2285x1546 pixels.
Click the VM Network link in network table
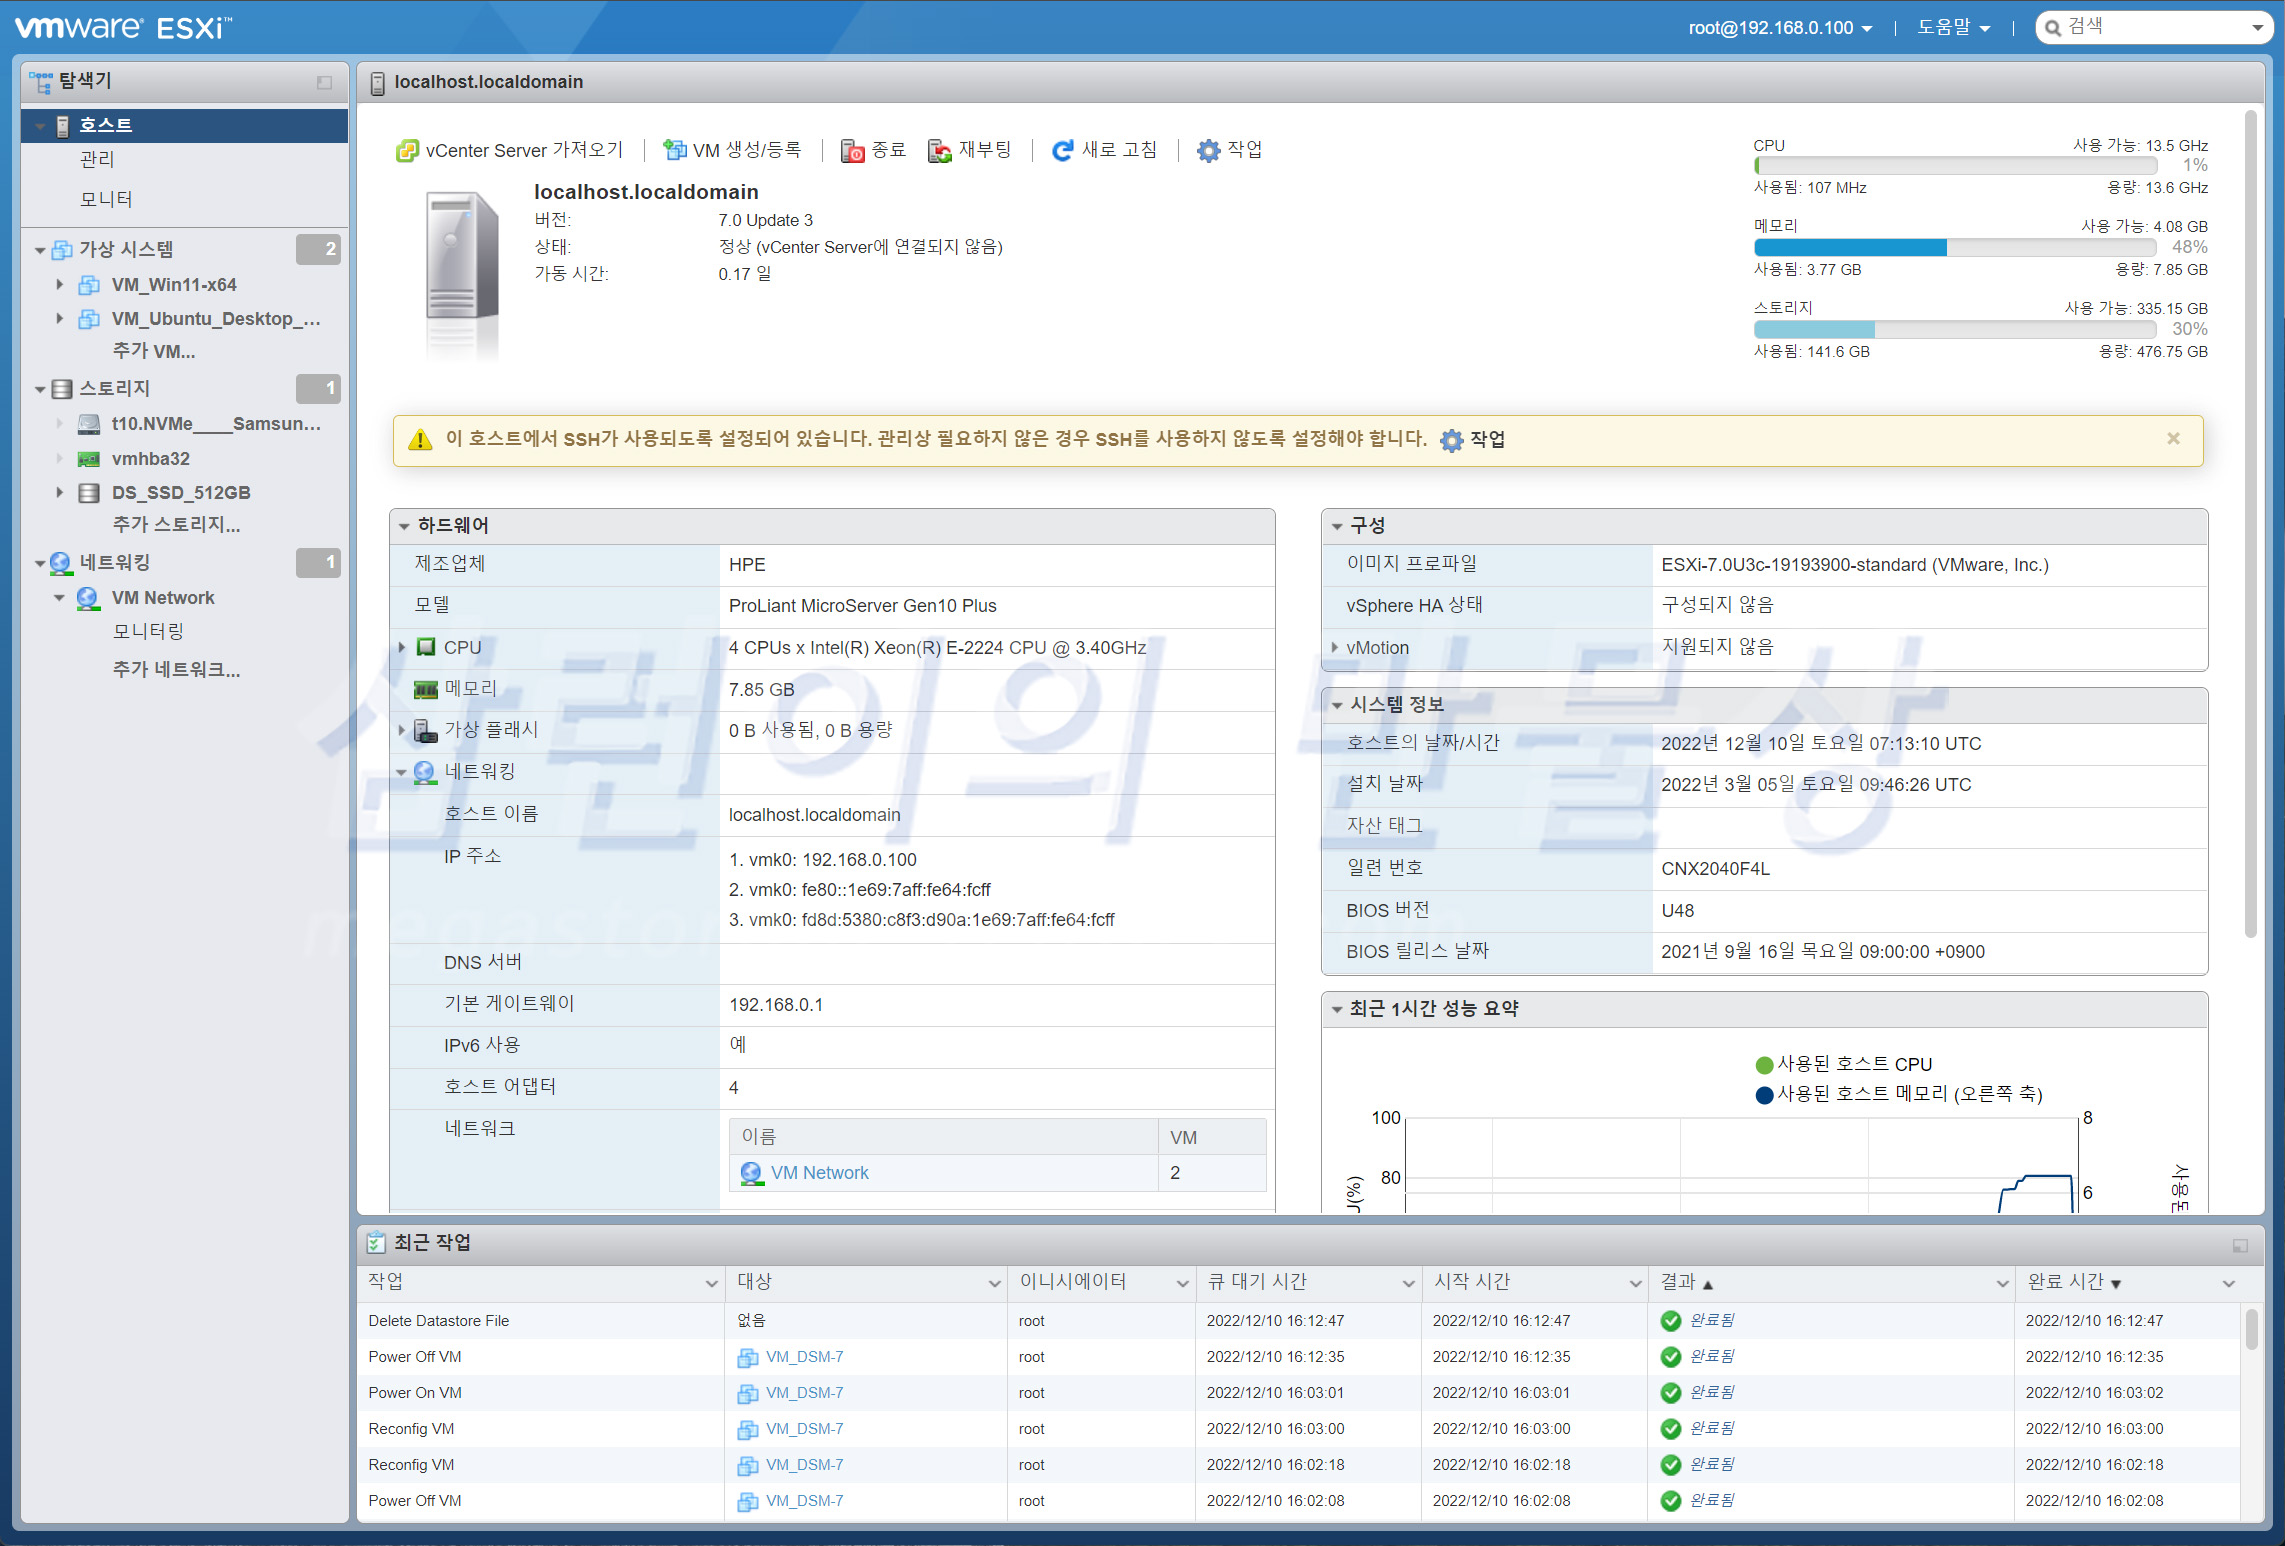coord(819,1173)
